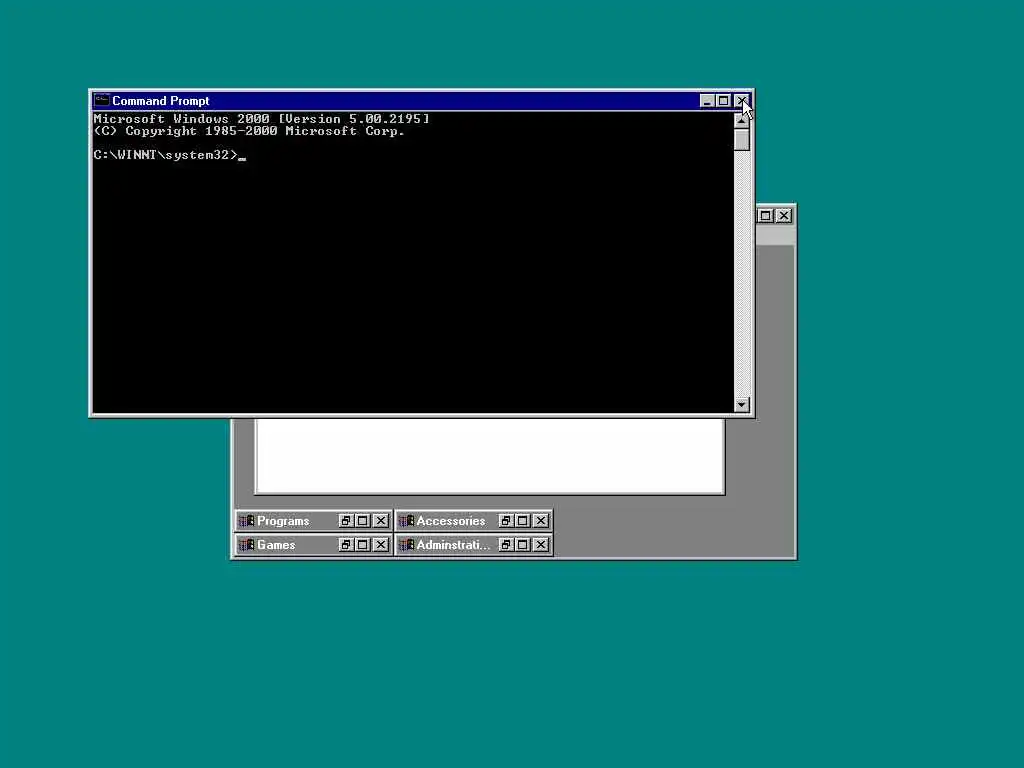Click the Programs group icon
This screenshot has width=1024, height=768.
point(246,520)
